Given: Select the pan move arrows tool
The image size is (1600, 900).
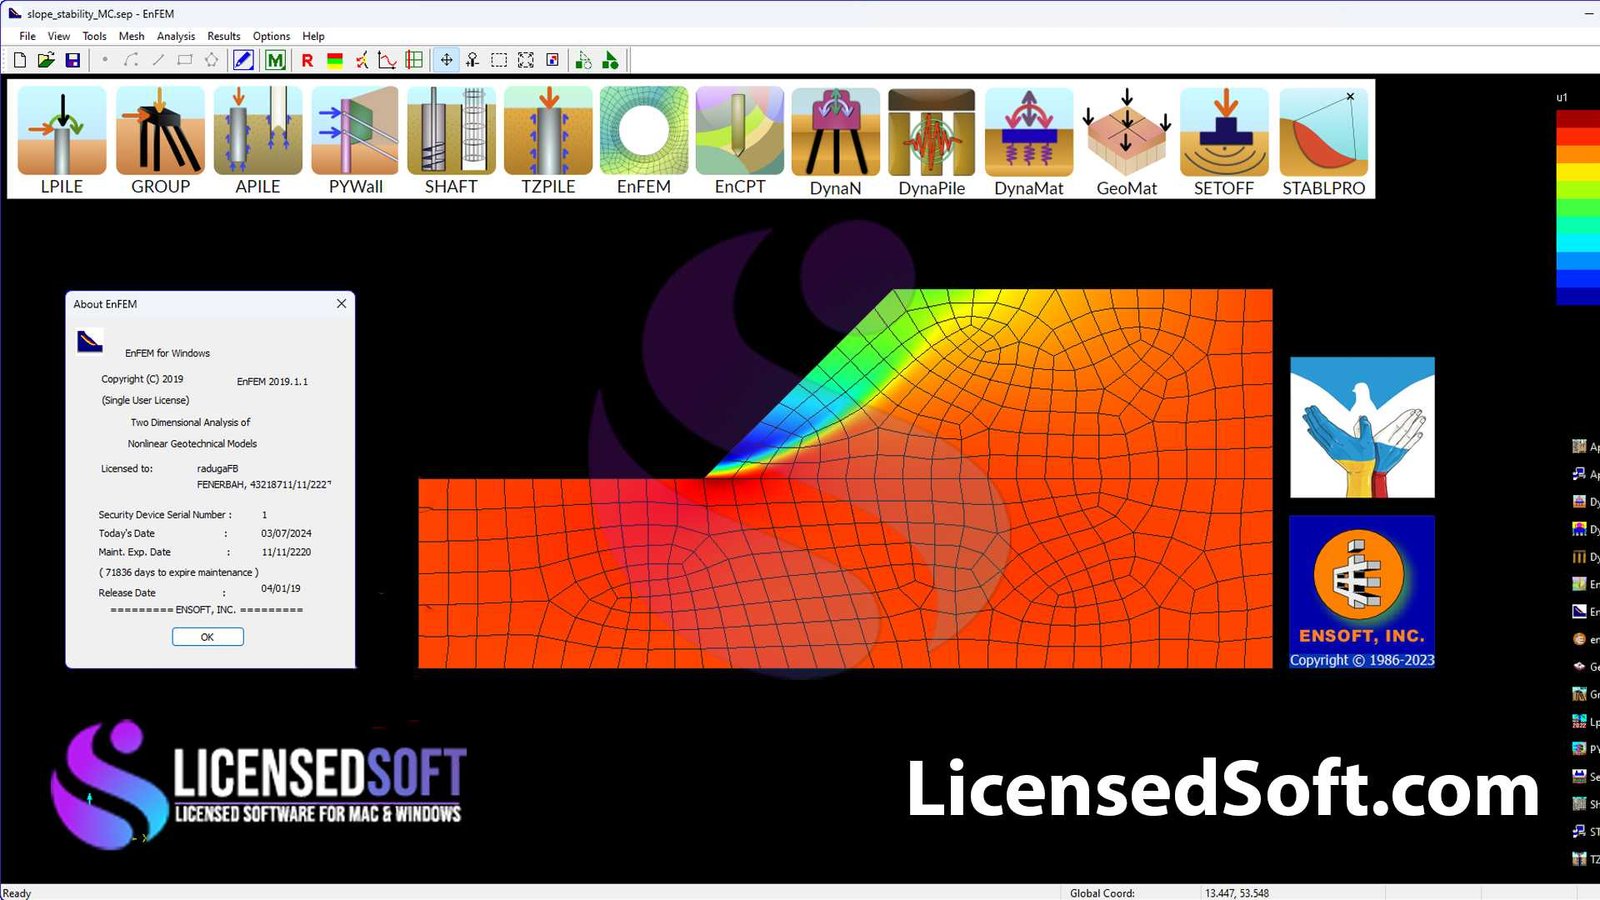Looking at the screenshot, I should tap(446, 60).
